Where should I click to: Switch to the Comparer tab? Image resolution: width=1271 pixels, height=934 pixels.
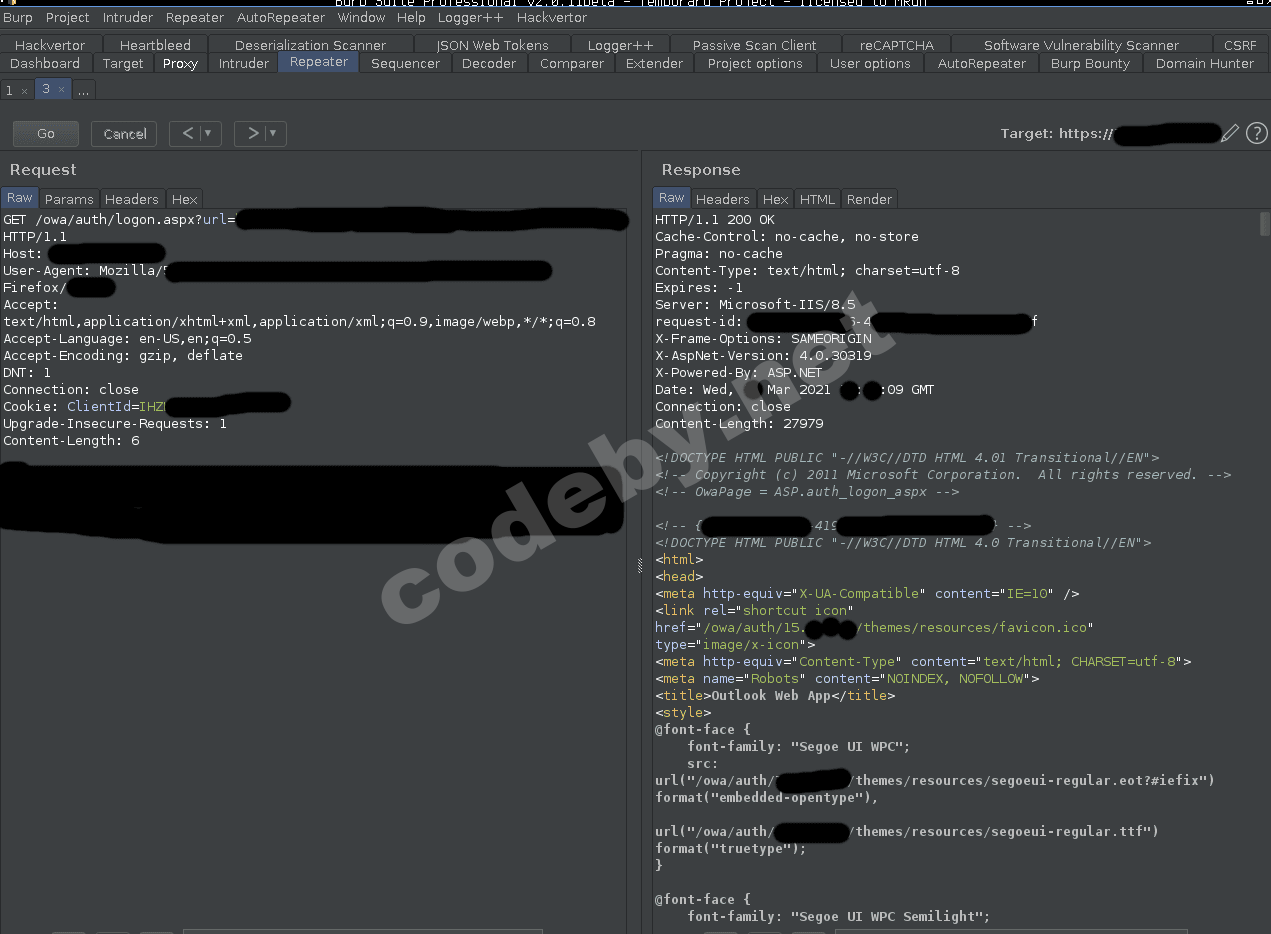[x=571, y=63]
